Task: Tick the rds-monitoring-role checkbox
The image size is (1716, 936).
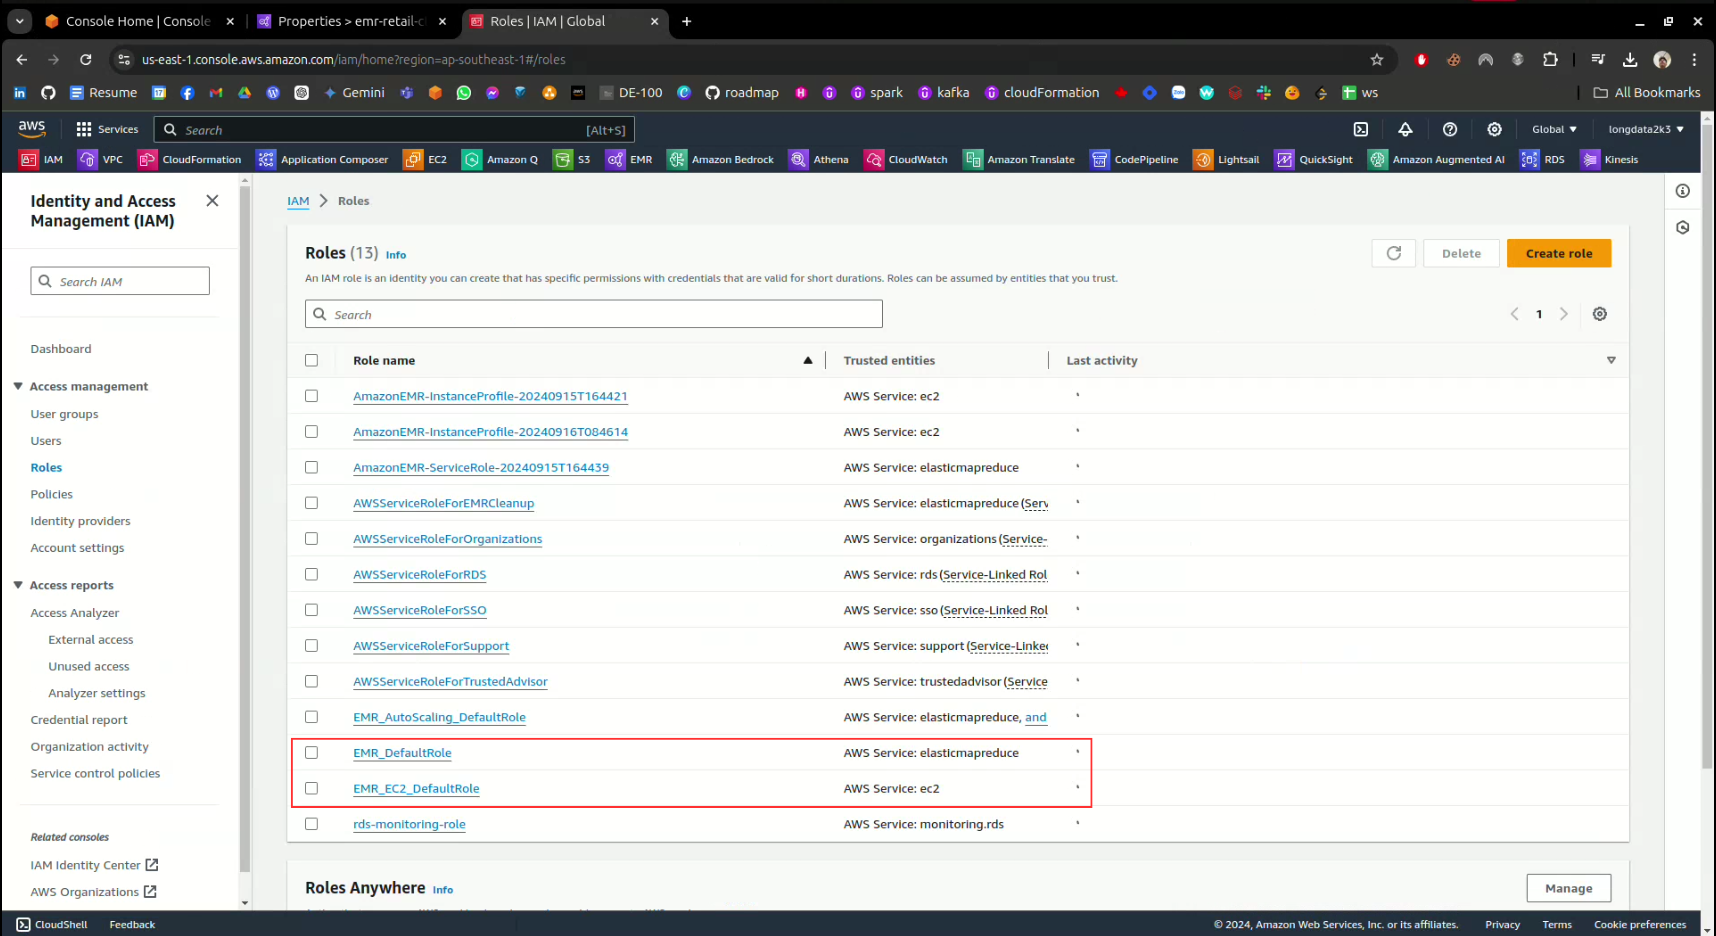Action: pyautogui.click(x=311, y=824)
